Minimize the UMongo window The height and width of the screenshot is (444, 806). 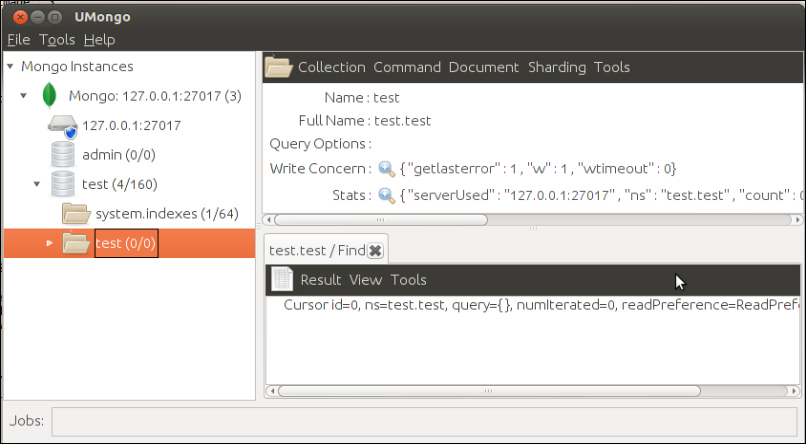tap(38, 17)
